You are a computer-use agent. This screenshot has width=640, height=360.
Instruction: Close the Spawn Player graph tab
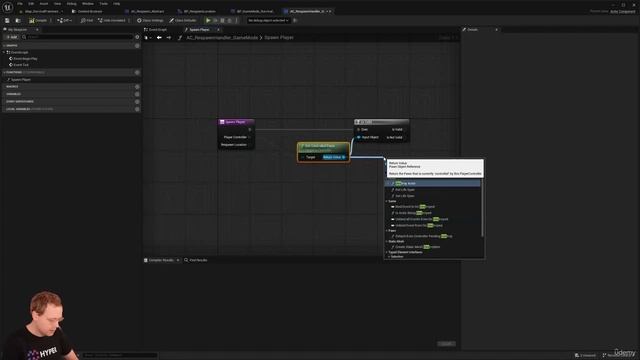[218, 30]
